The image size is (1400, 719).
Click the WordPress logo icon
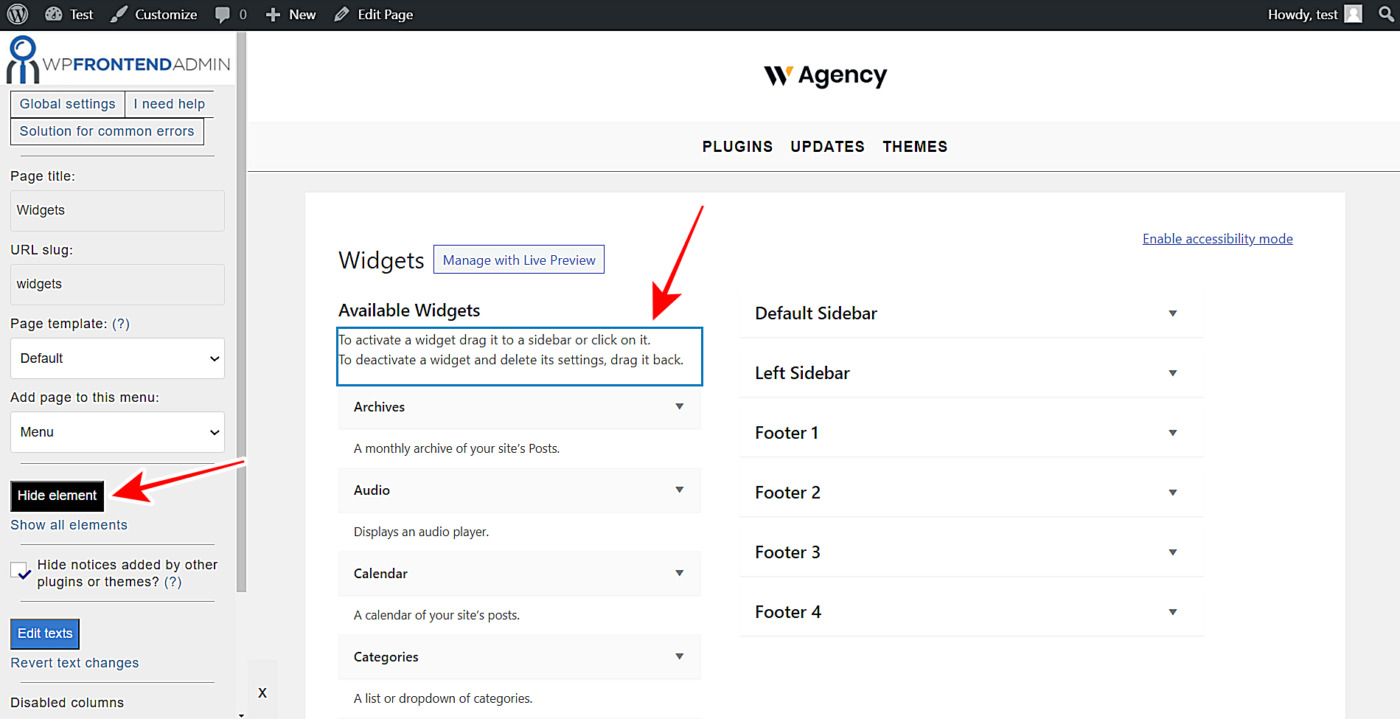17,14
